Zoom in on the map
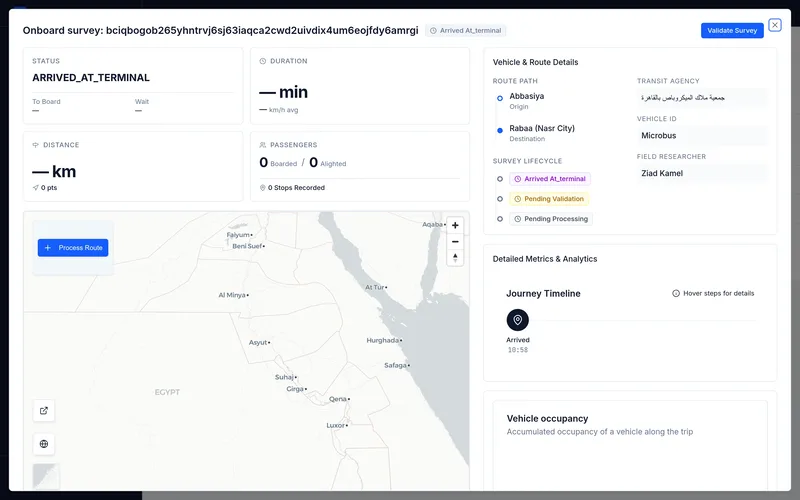Screen dimensions: 800x500 pyautogui.click(x=455, y=225)
